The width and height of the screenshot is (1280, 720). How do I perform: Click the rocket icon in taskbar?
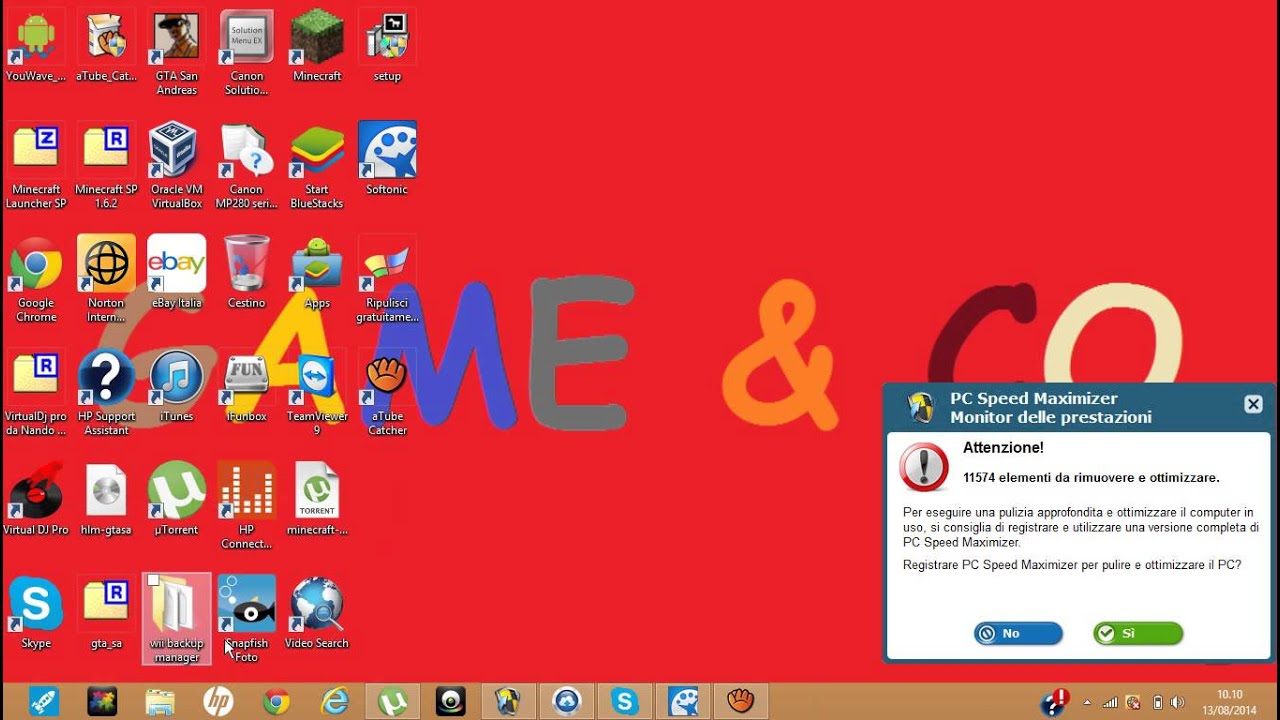[x=43, y=702]
